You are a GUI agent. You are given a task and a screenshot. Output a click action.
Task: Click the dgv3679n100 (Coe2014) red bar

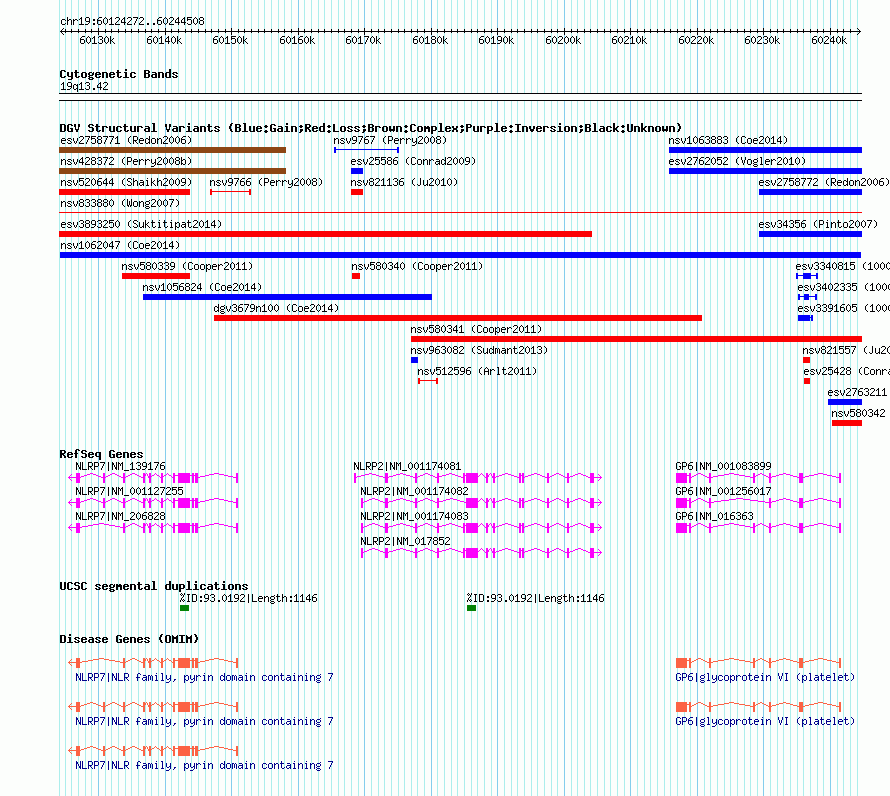[458, 318]
